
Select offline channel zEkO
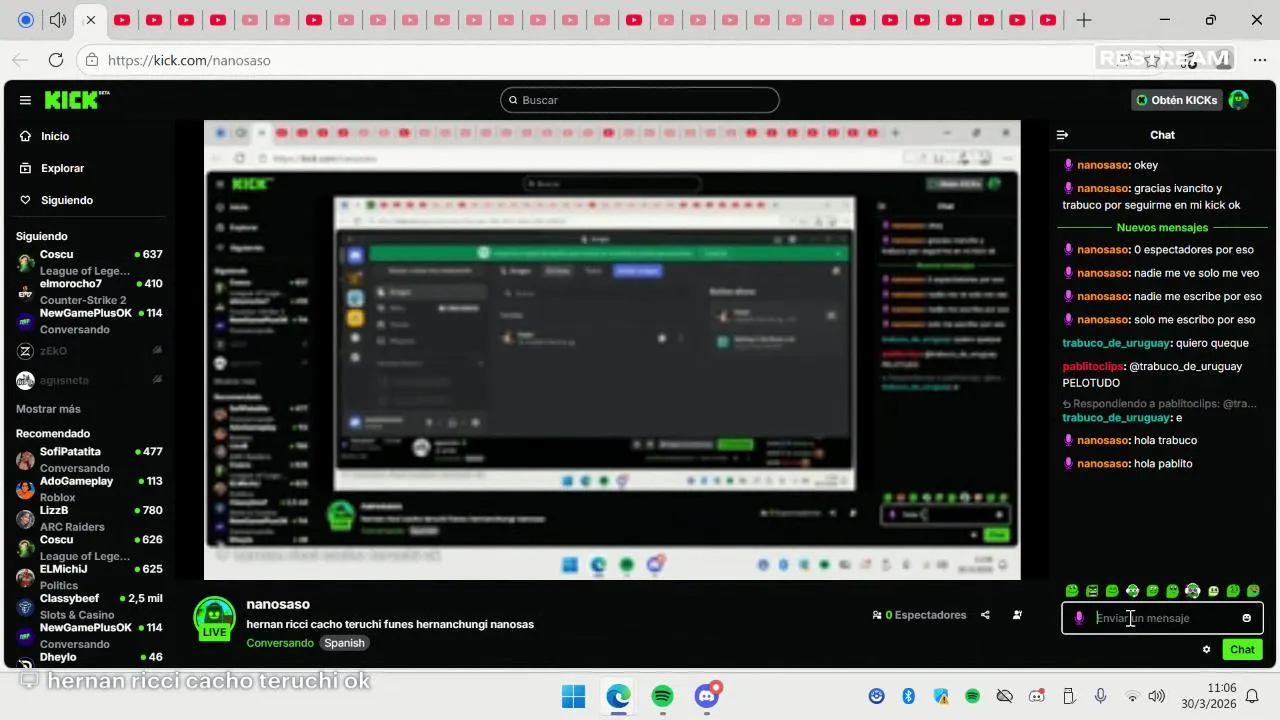[89, 351]
